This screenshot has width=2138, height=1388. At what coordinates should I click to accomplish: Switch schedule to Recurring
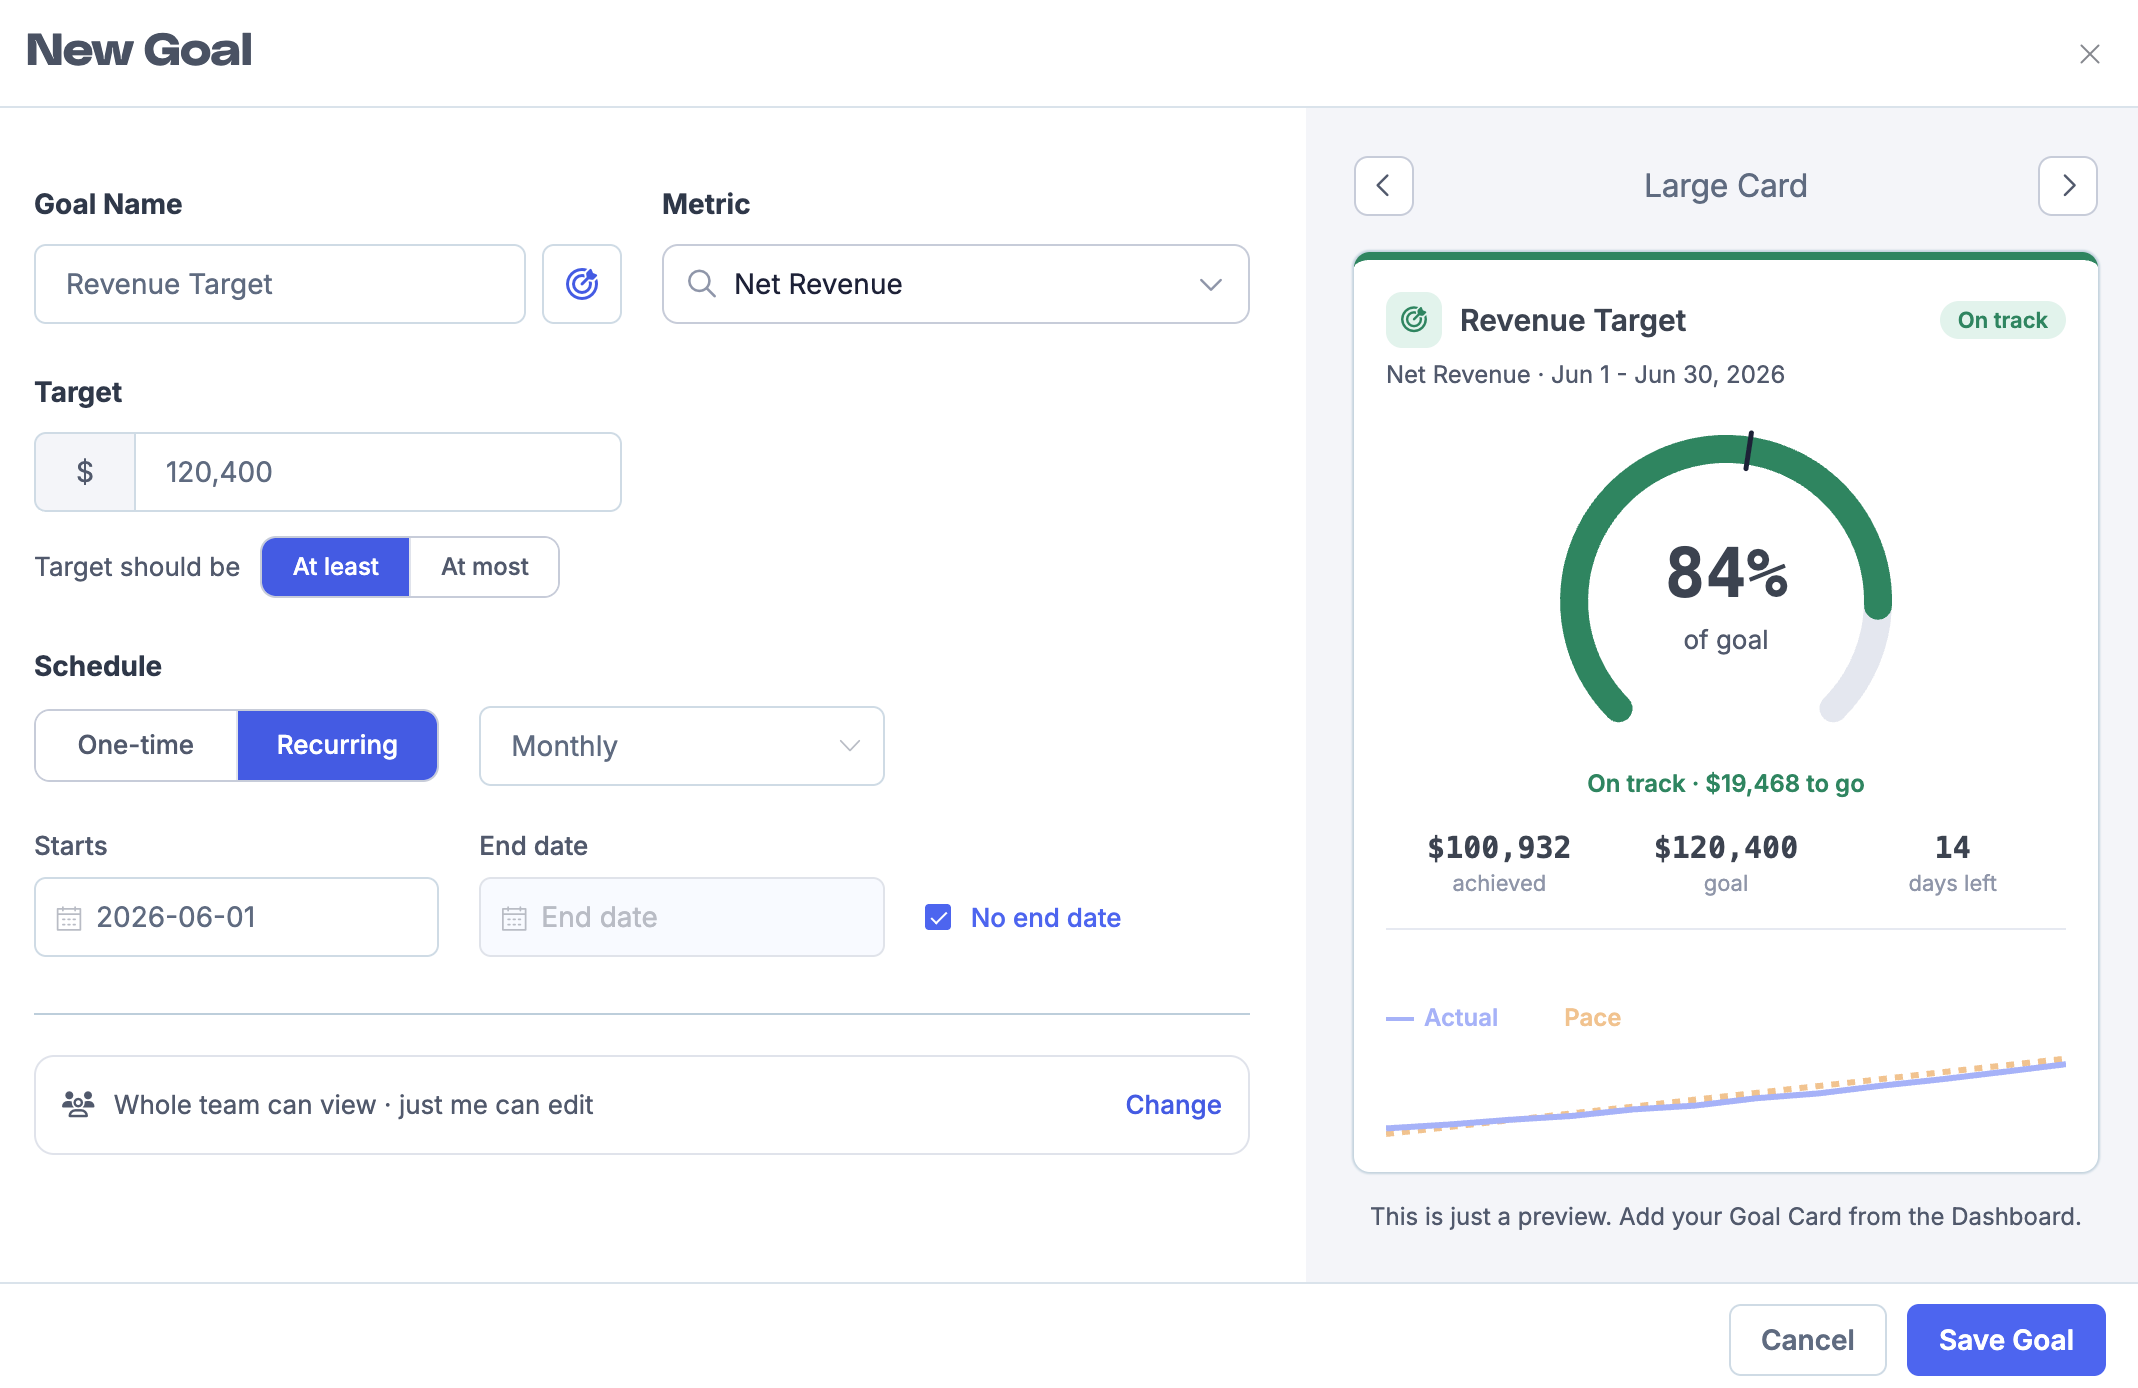337,745
